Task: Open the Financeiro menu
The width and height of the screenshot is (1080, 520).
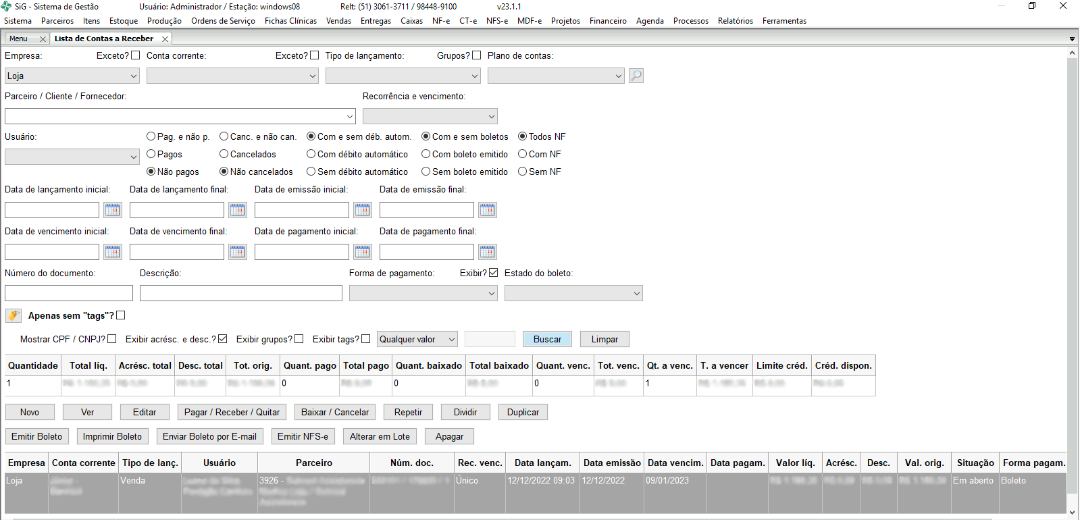Action: pos(608,21)
